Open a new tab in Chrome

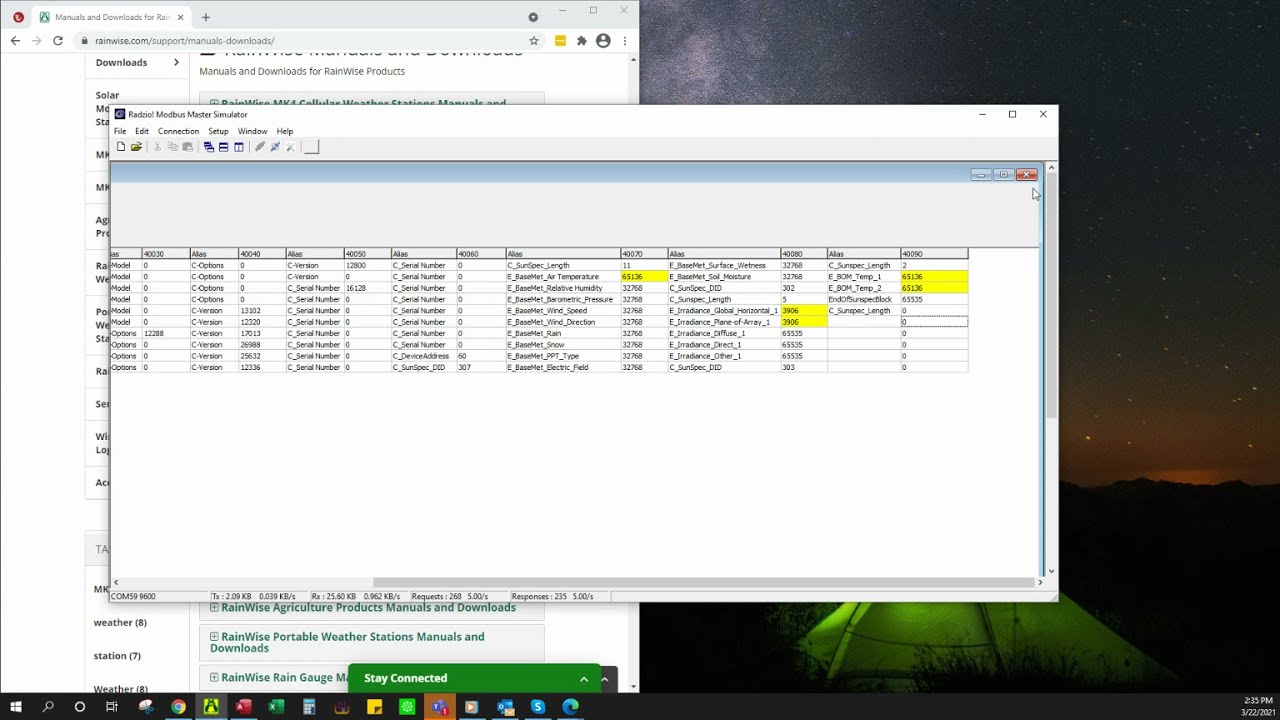(206, 17)
